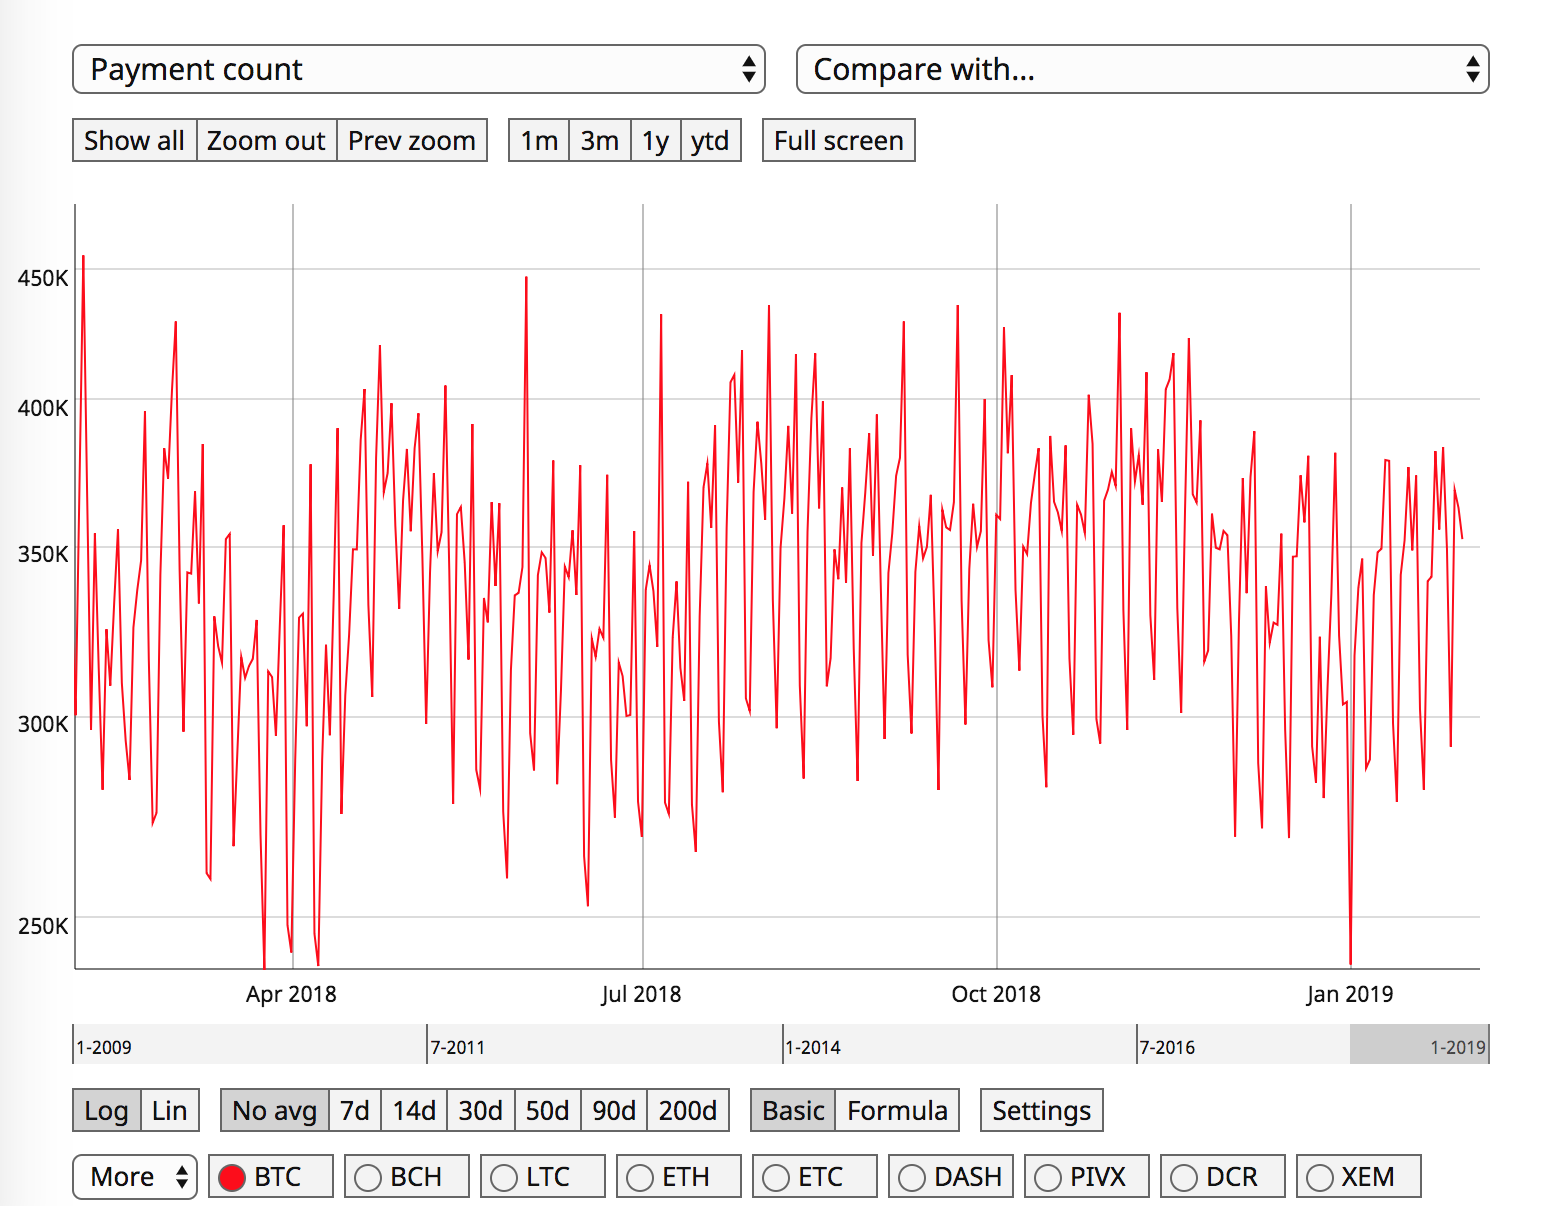Click the Jan 2019 axis label
The width and height of the screenshot is (1566, 1206).
(1350, 994)
